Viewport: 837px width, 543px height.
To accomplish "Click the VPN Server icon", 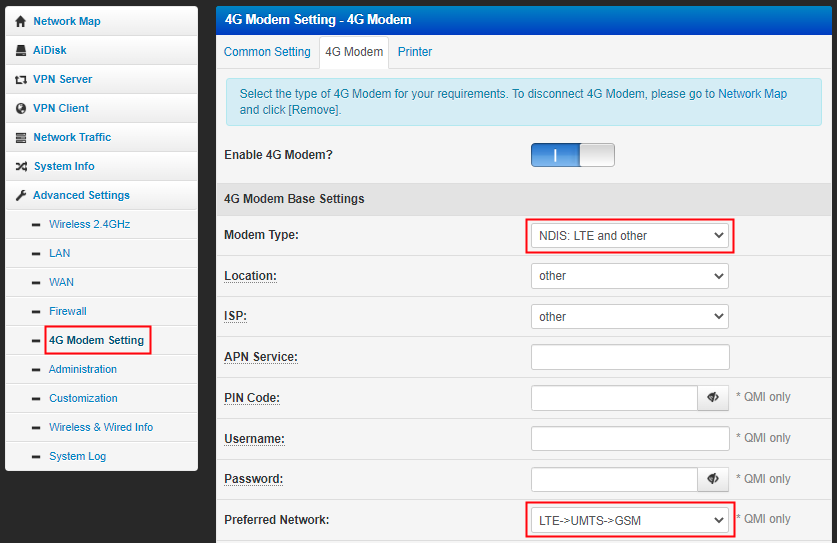I will (x=20, y=79).
